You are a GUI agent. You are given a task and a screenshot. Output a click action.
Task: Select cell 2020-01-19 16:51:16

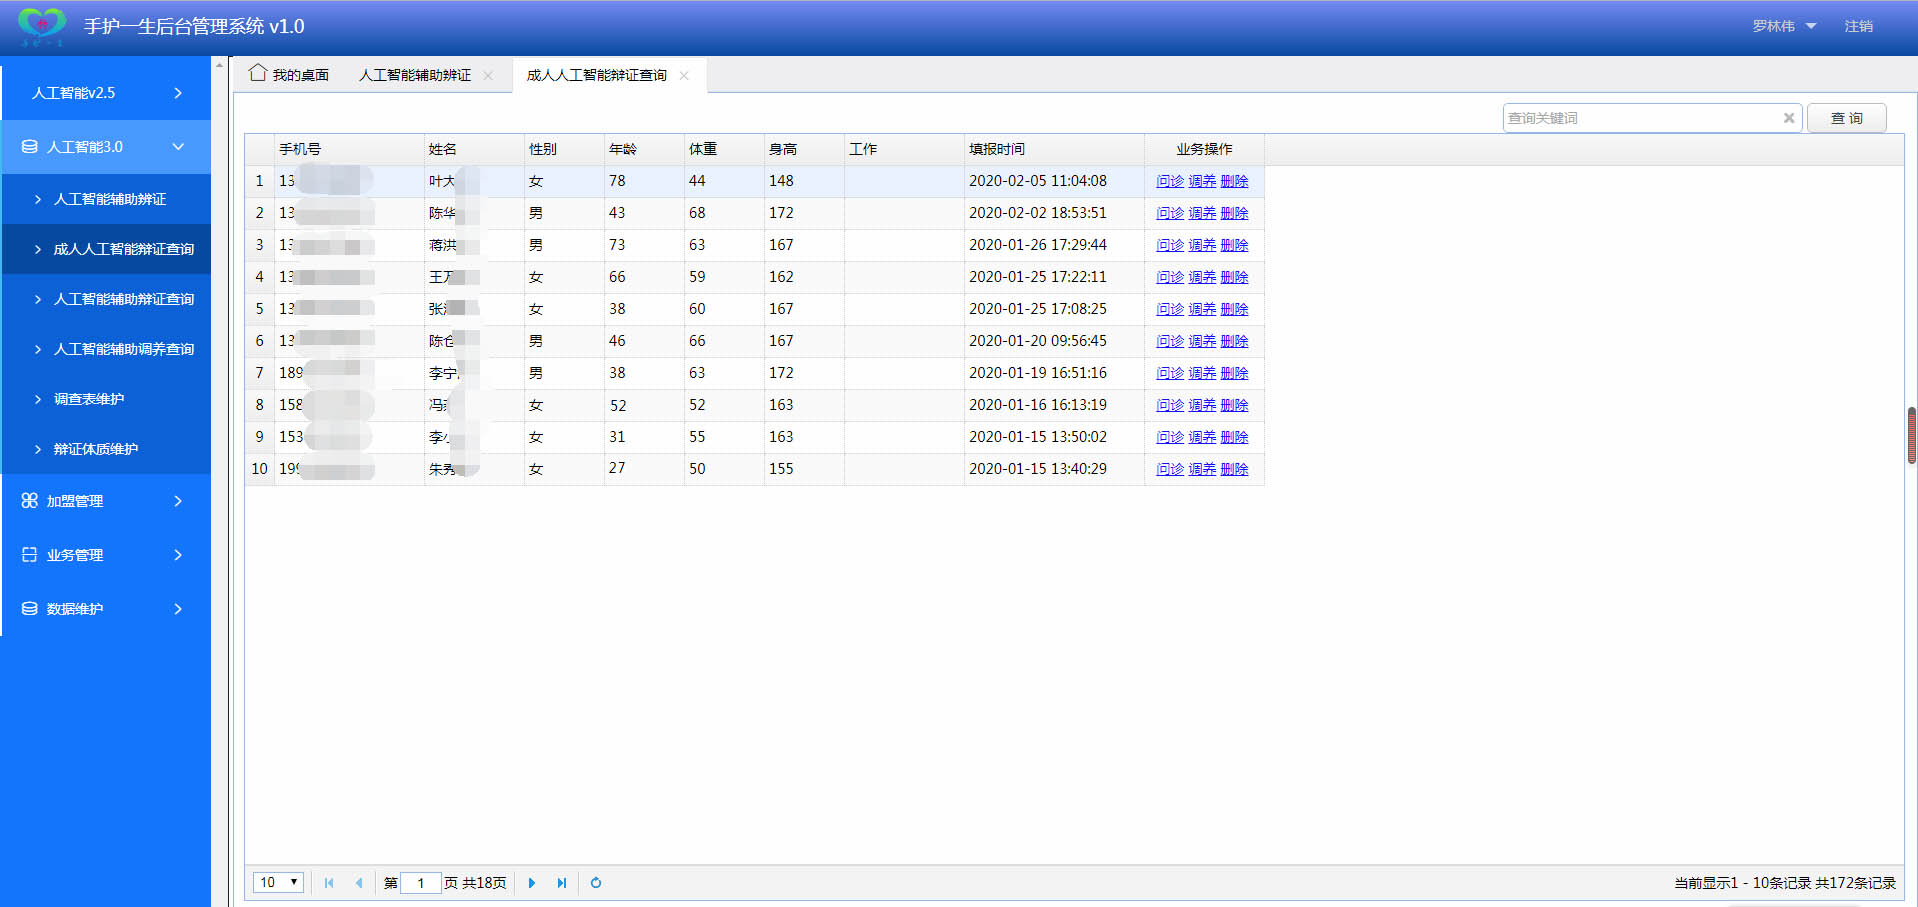1054,373
